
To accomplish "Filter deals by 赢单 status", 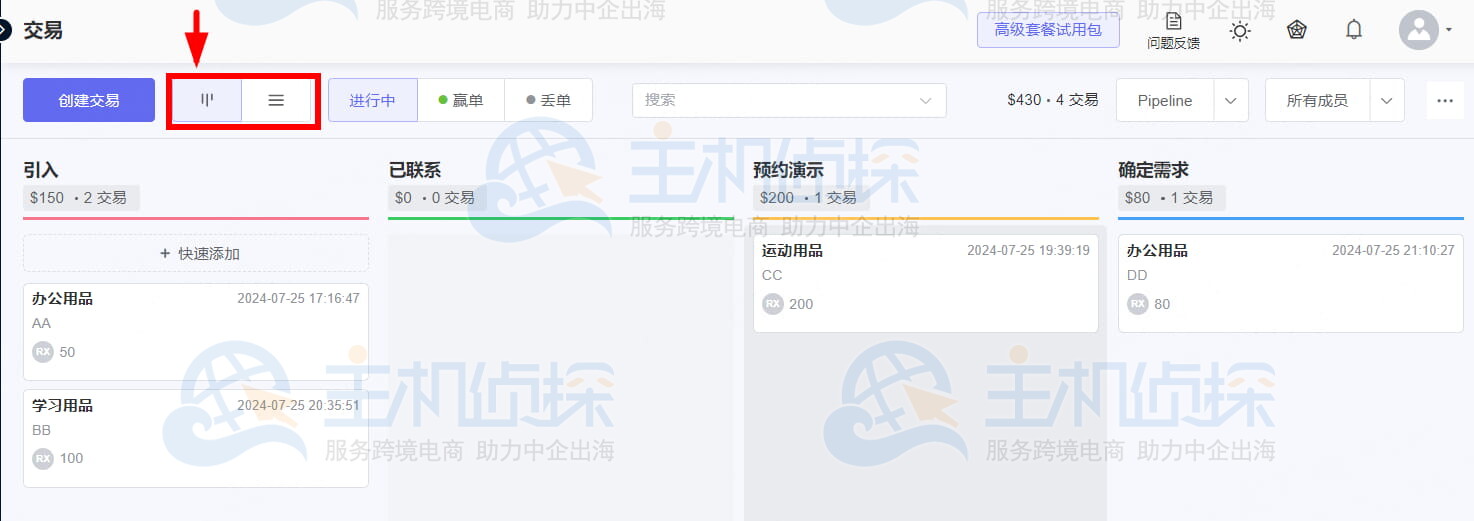I will (x=461, y=100).
